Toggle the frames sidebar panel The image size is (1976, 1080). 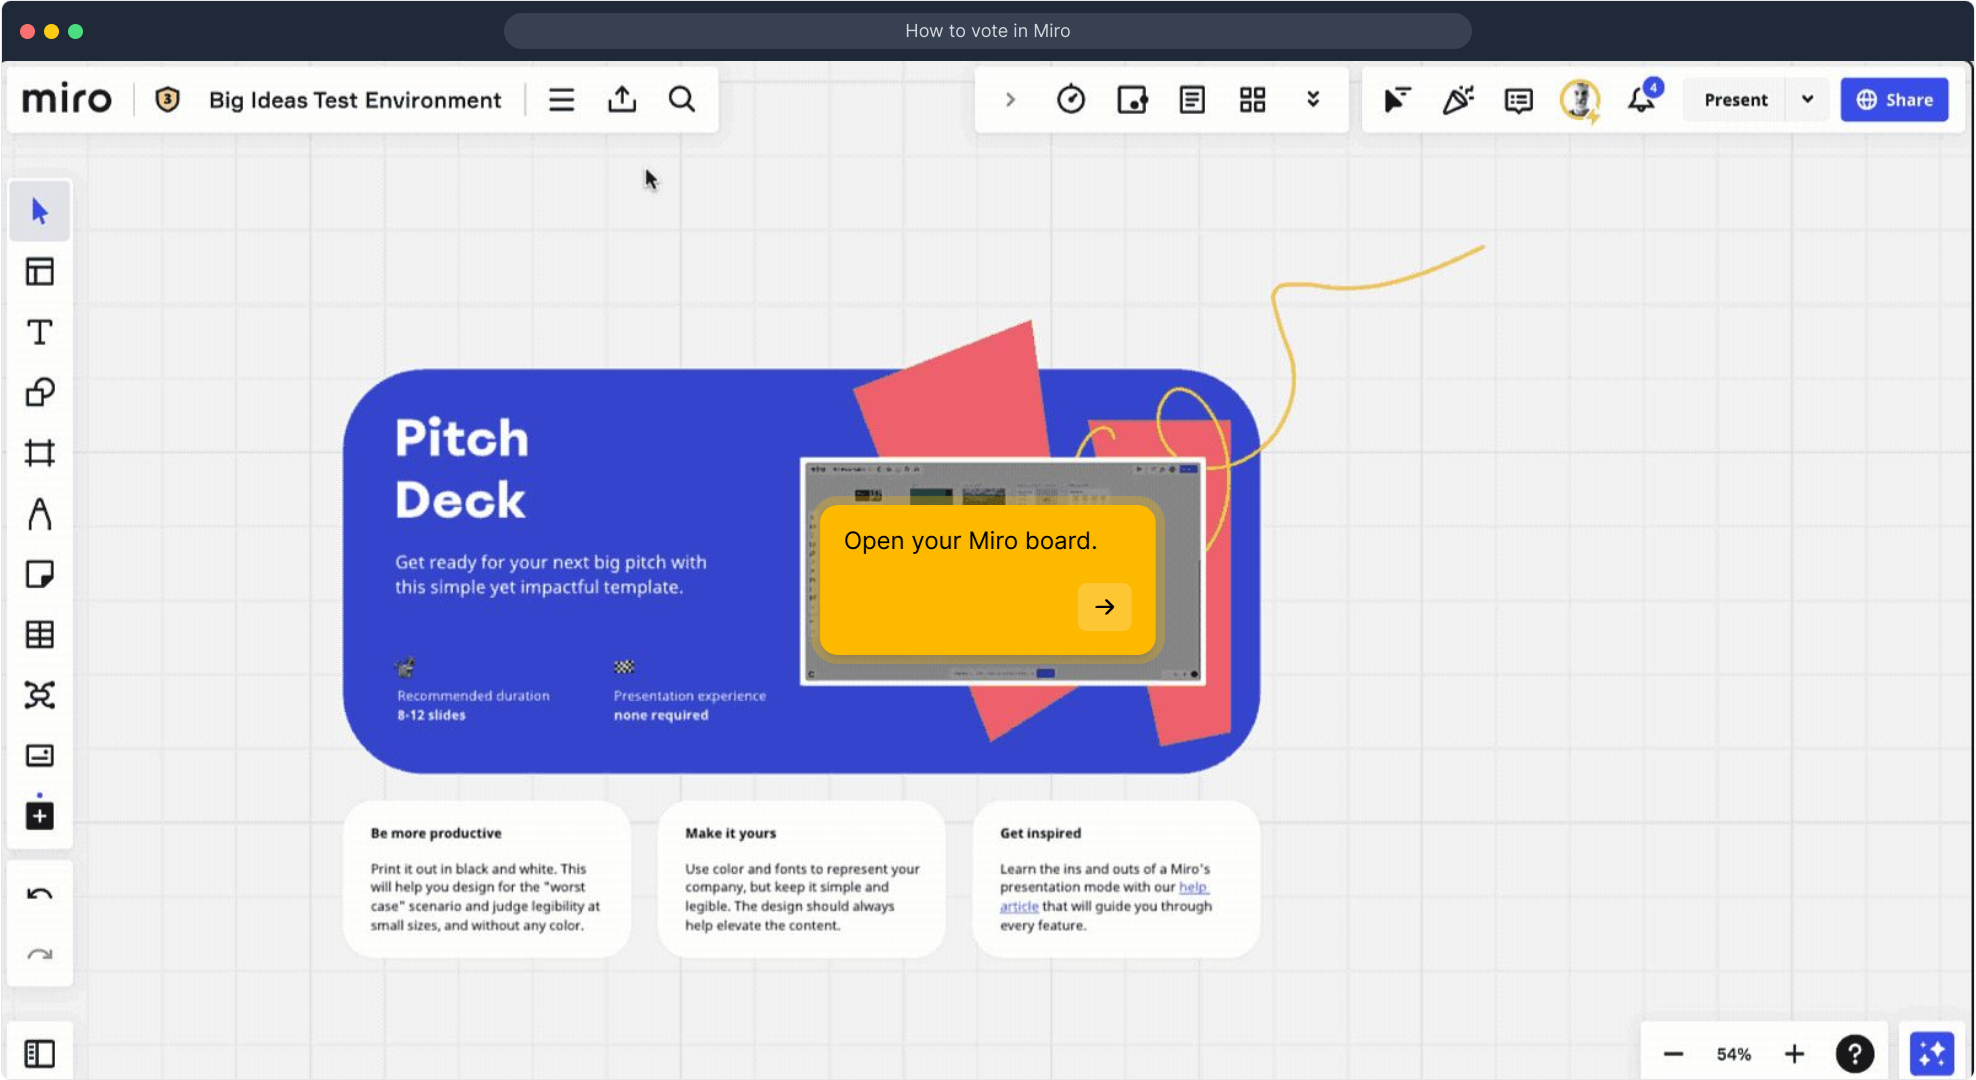[x=40, y=1053]
